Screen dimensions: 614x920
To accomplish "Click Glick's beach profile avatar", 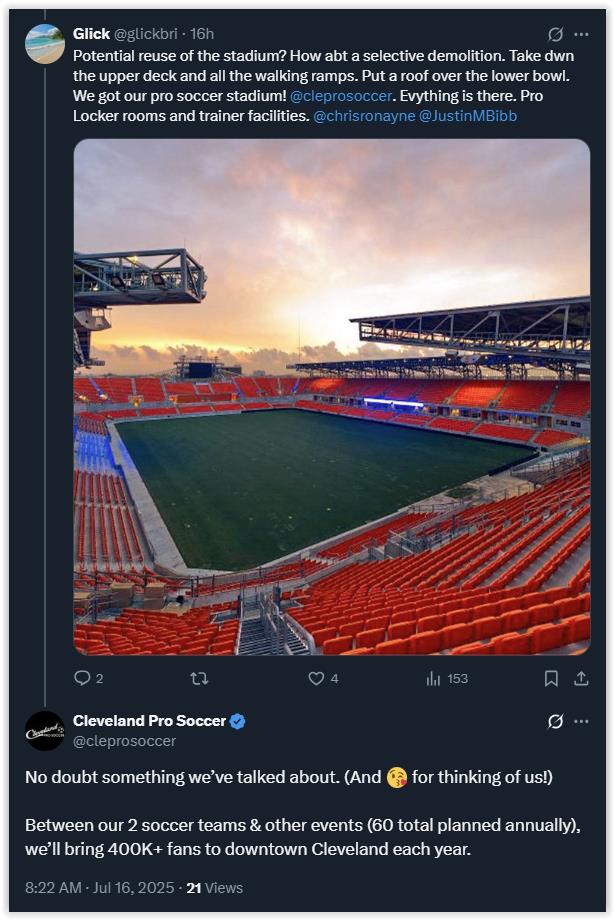I will [45, 44].
